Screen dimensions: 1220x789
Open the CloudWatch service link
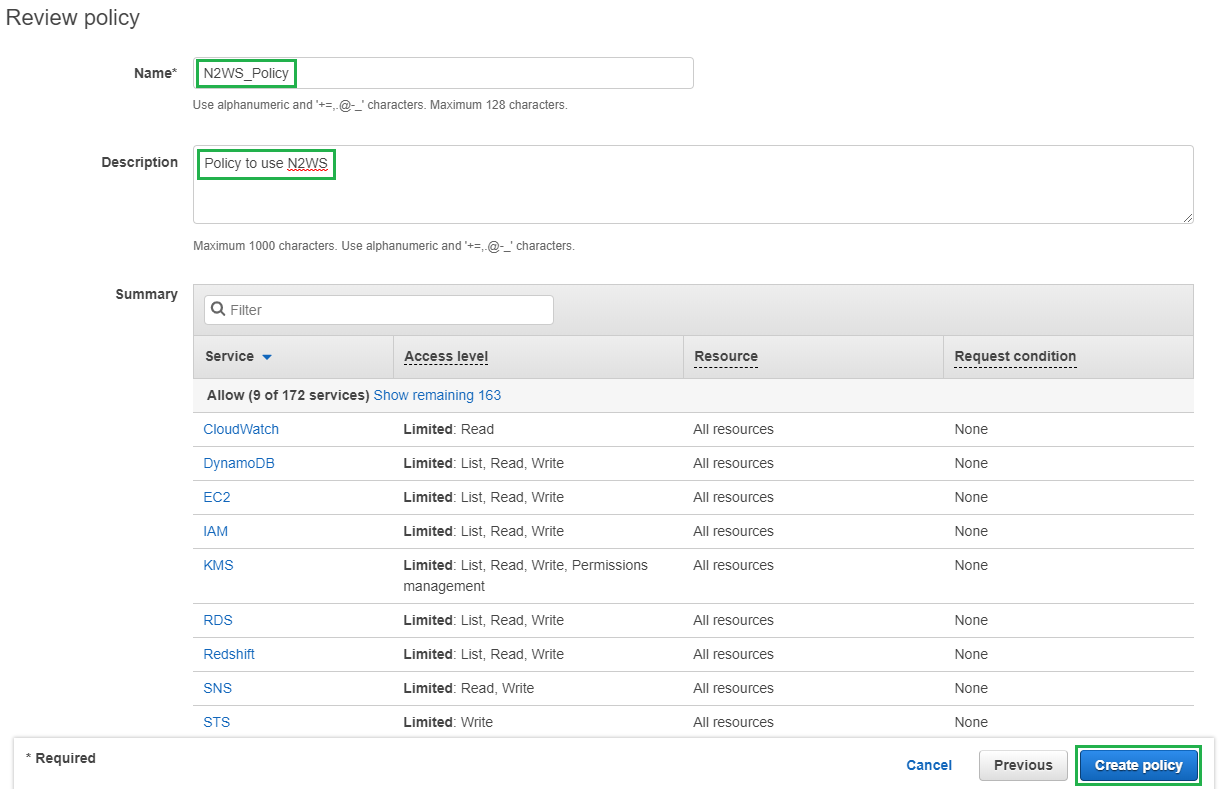click(241, 429)
